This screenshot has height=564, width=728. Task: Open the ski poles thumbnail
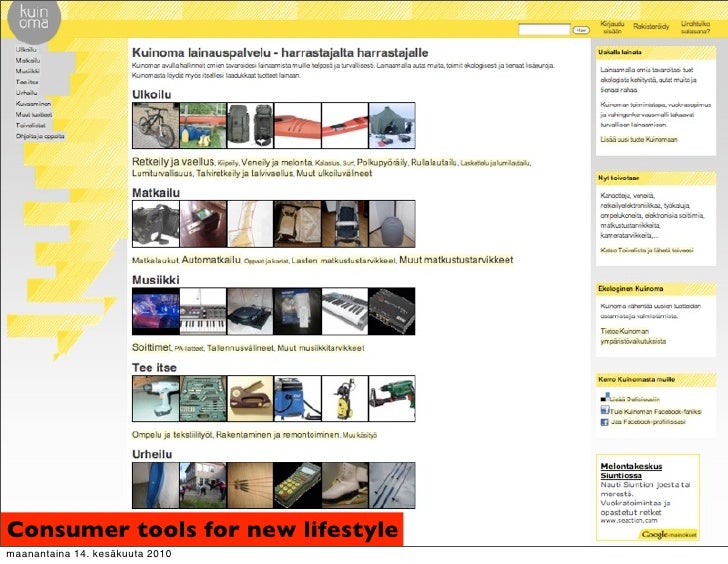[392, 486]
